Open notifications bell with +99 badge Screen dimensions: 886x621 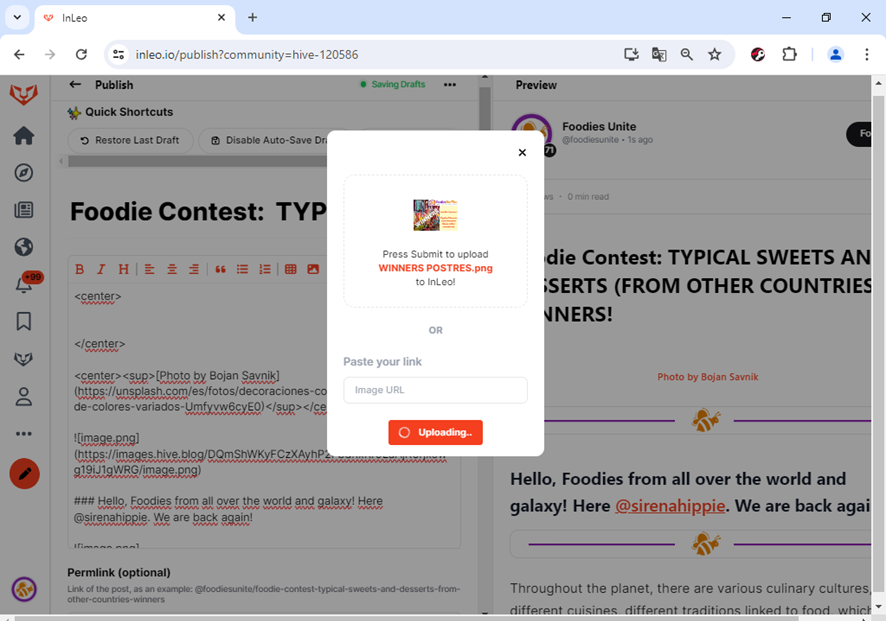click(x=24, y=284)
